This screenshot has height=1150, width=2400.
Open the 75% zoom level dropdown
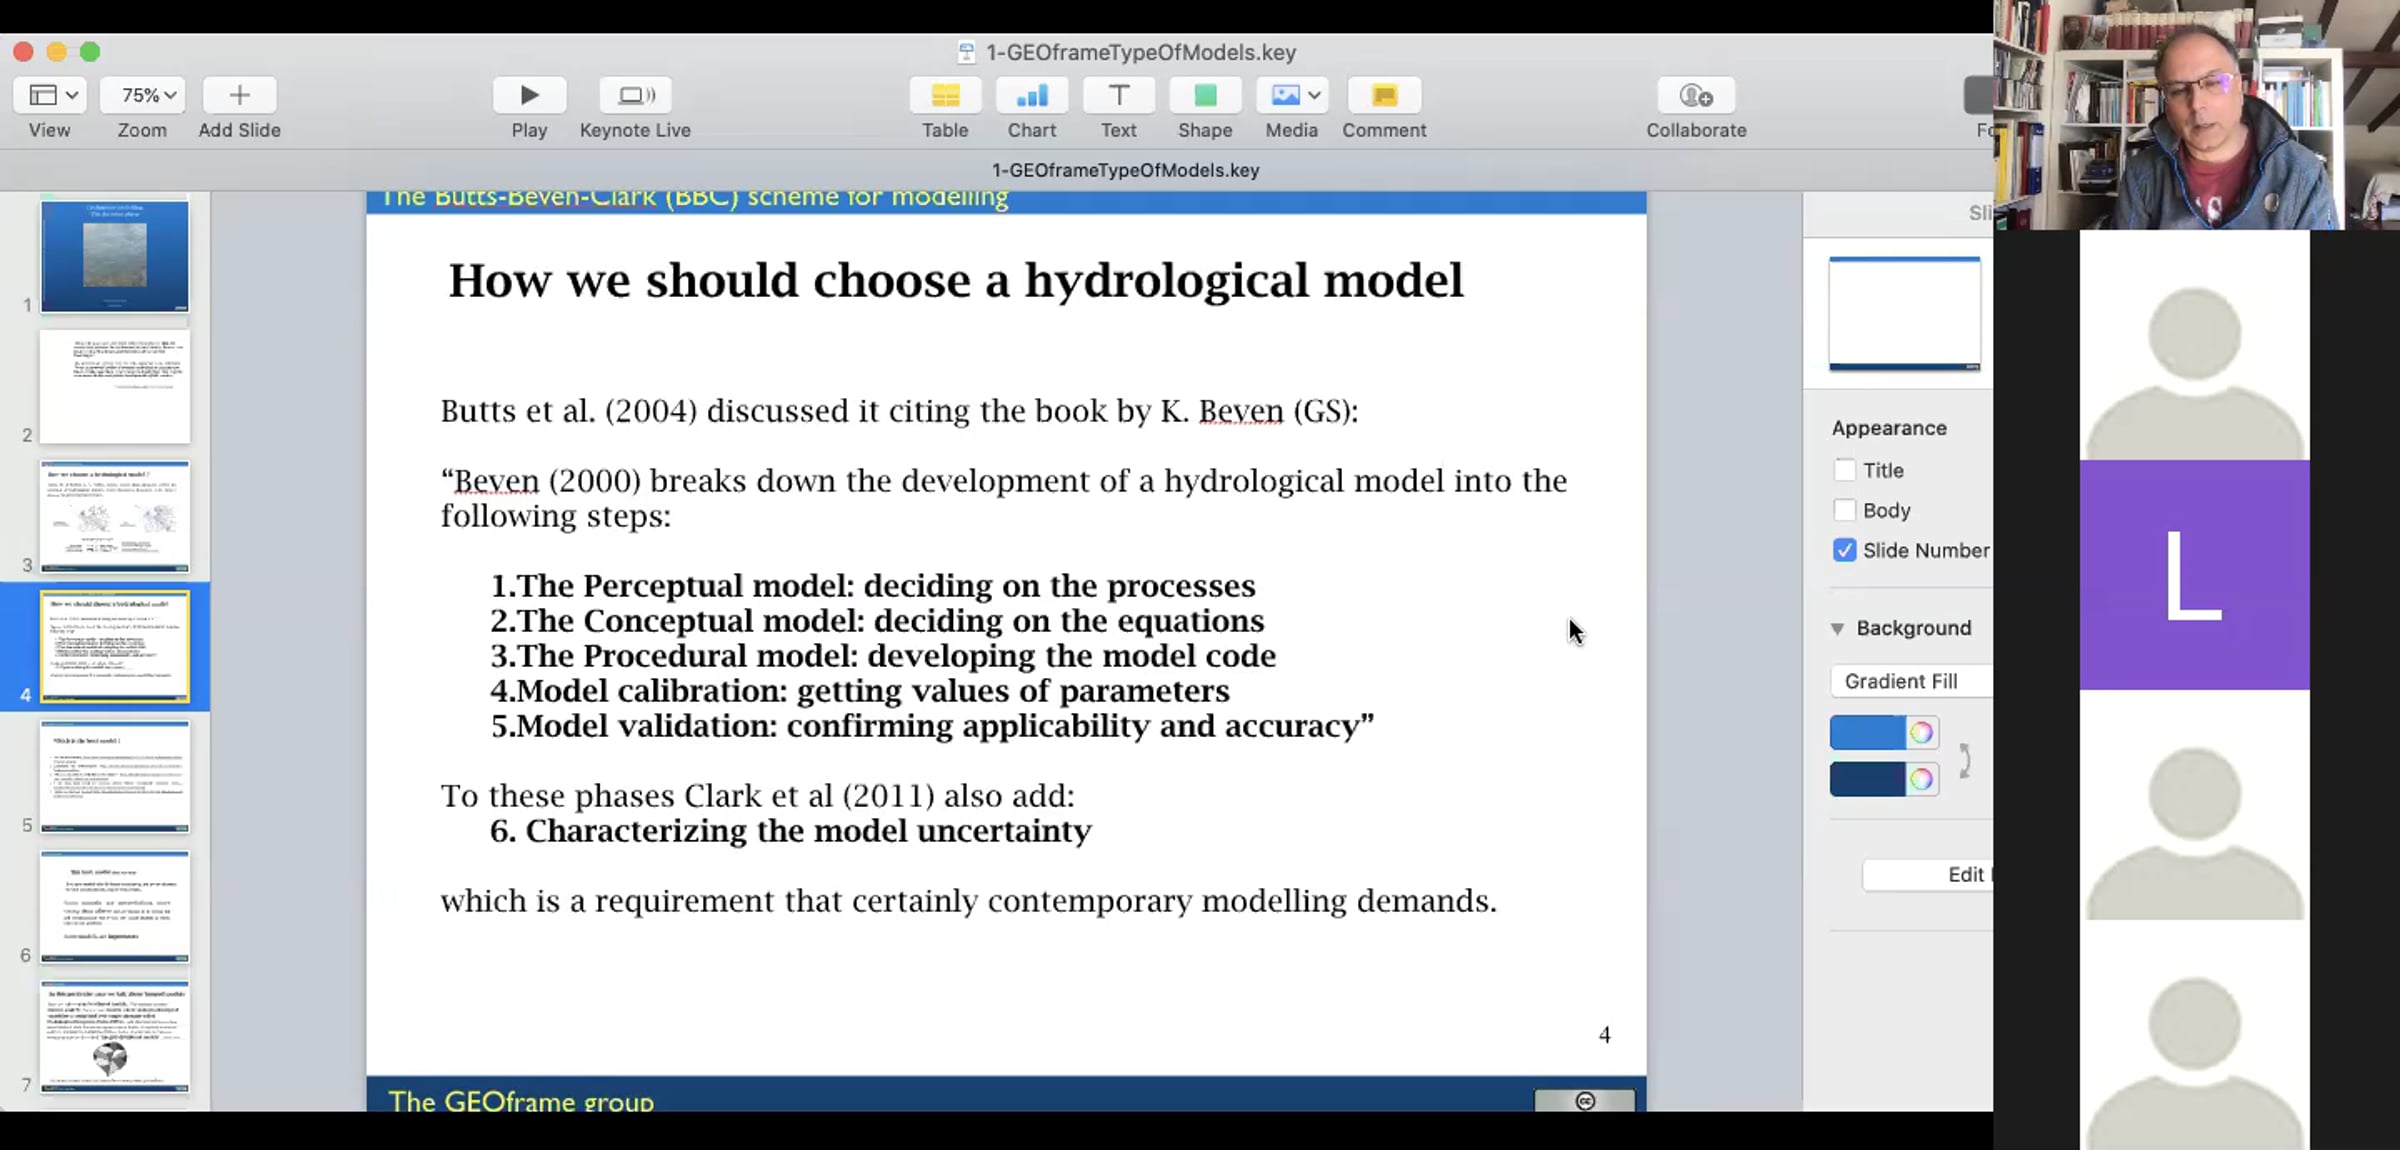pos(142,95)
